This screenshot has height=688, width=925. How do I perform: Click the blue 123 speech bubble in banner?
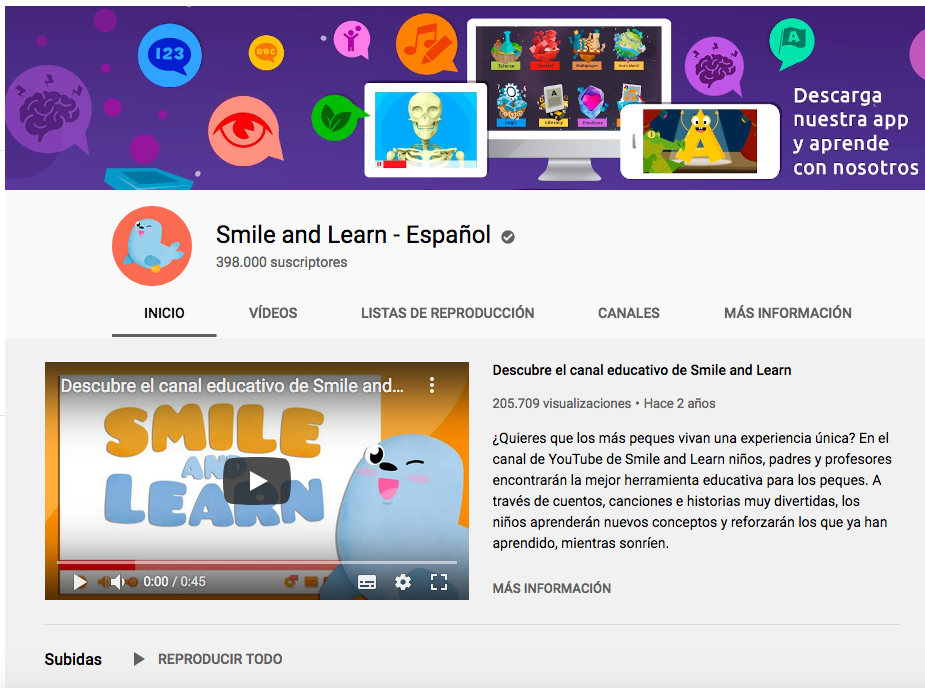tap(170, 55)
